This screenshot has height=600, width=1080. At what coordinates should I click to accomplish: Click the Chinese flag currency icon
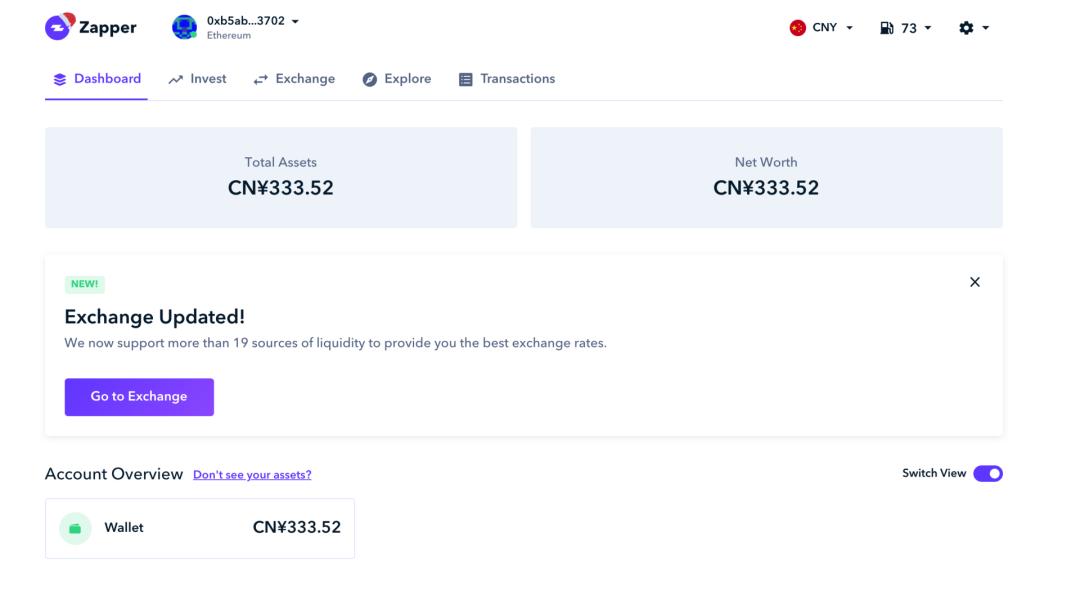coord(798,28)
